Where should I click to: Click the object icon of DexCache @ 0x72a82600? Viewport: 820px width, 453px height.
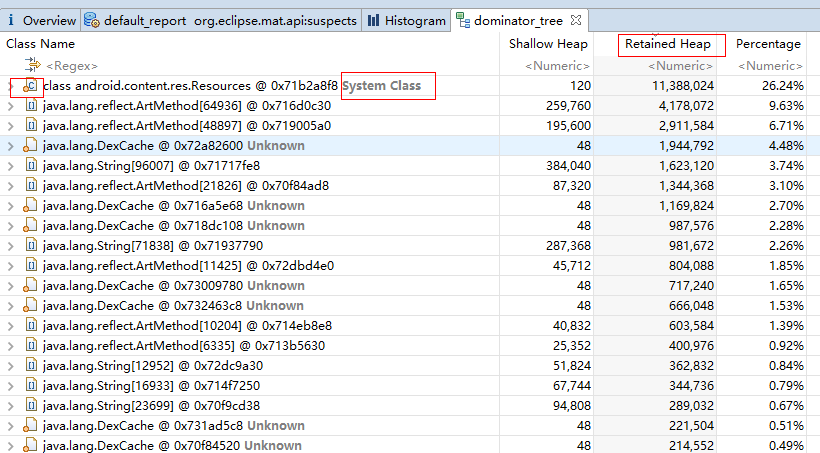coord(30,146)
